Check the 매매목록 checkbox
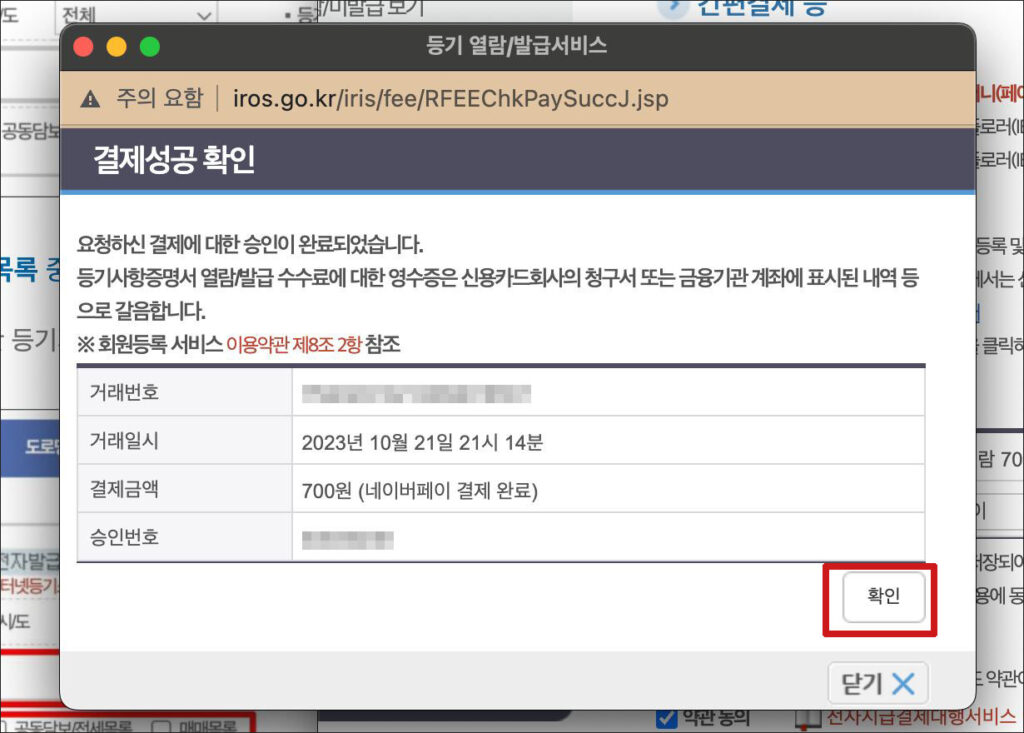 [159, 725]
